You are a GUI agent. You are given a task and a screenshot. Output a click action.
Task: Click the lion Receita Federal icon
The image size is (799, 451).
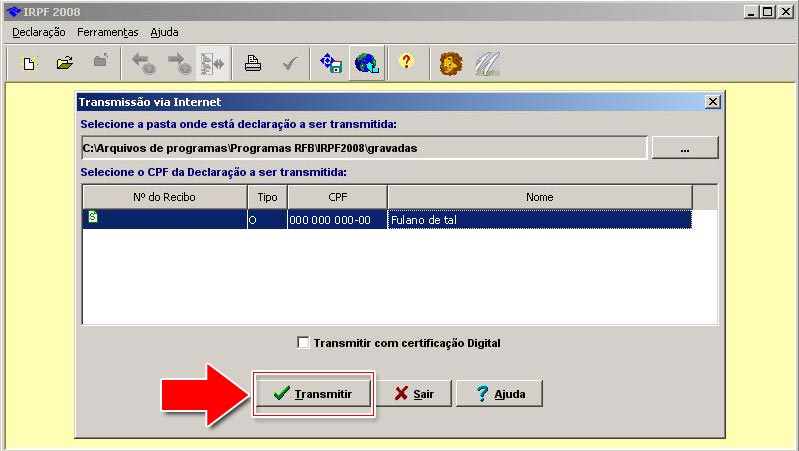click(x=452, y=63)
